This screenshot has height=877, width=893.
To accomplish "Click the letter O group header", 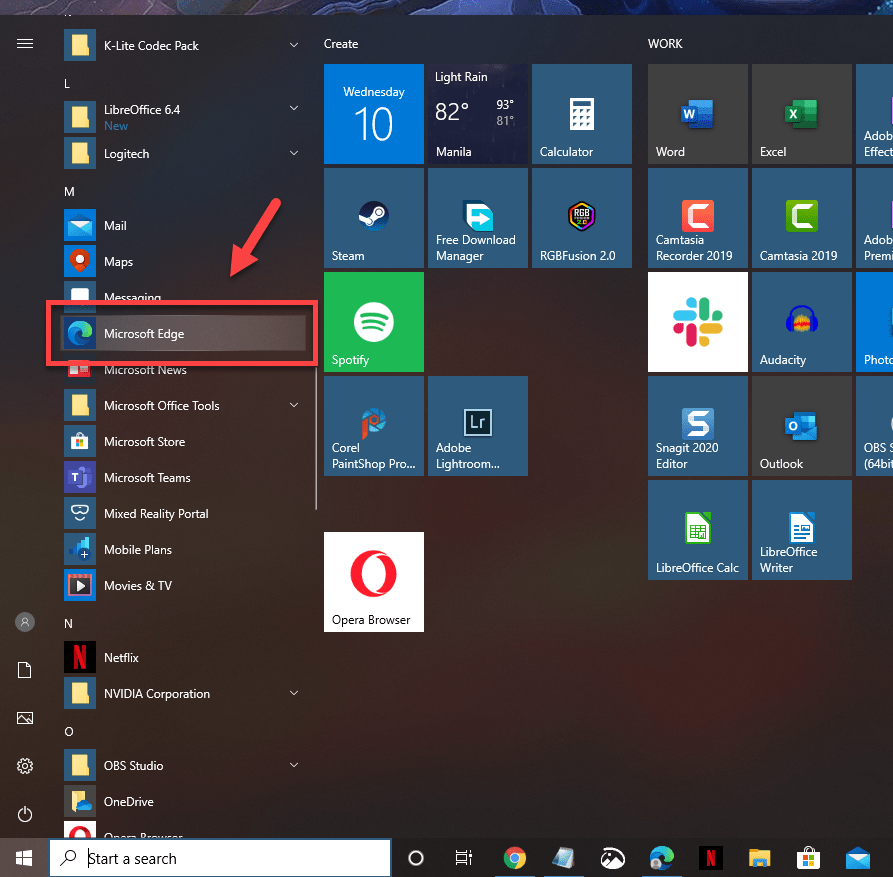I will pos(69,732).
